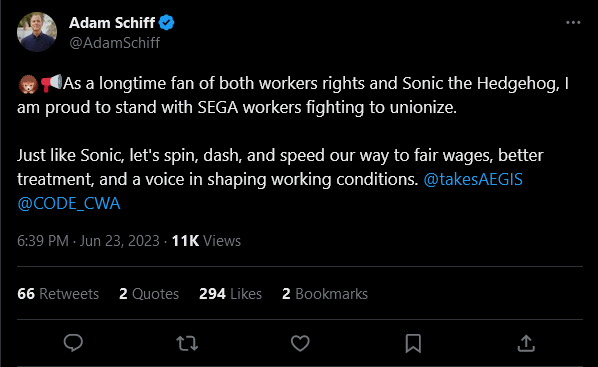Click the hedgehog emoji in the tweet
This screenshot has width=598, height=367.
[x=28, y=84]
